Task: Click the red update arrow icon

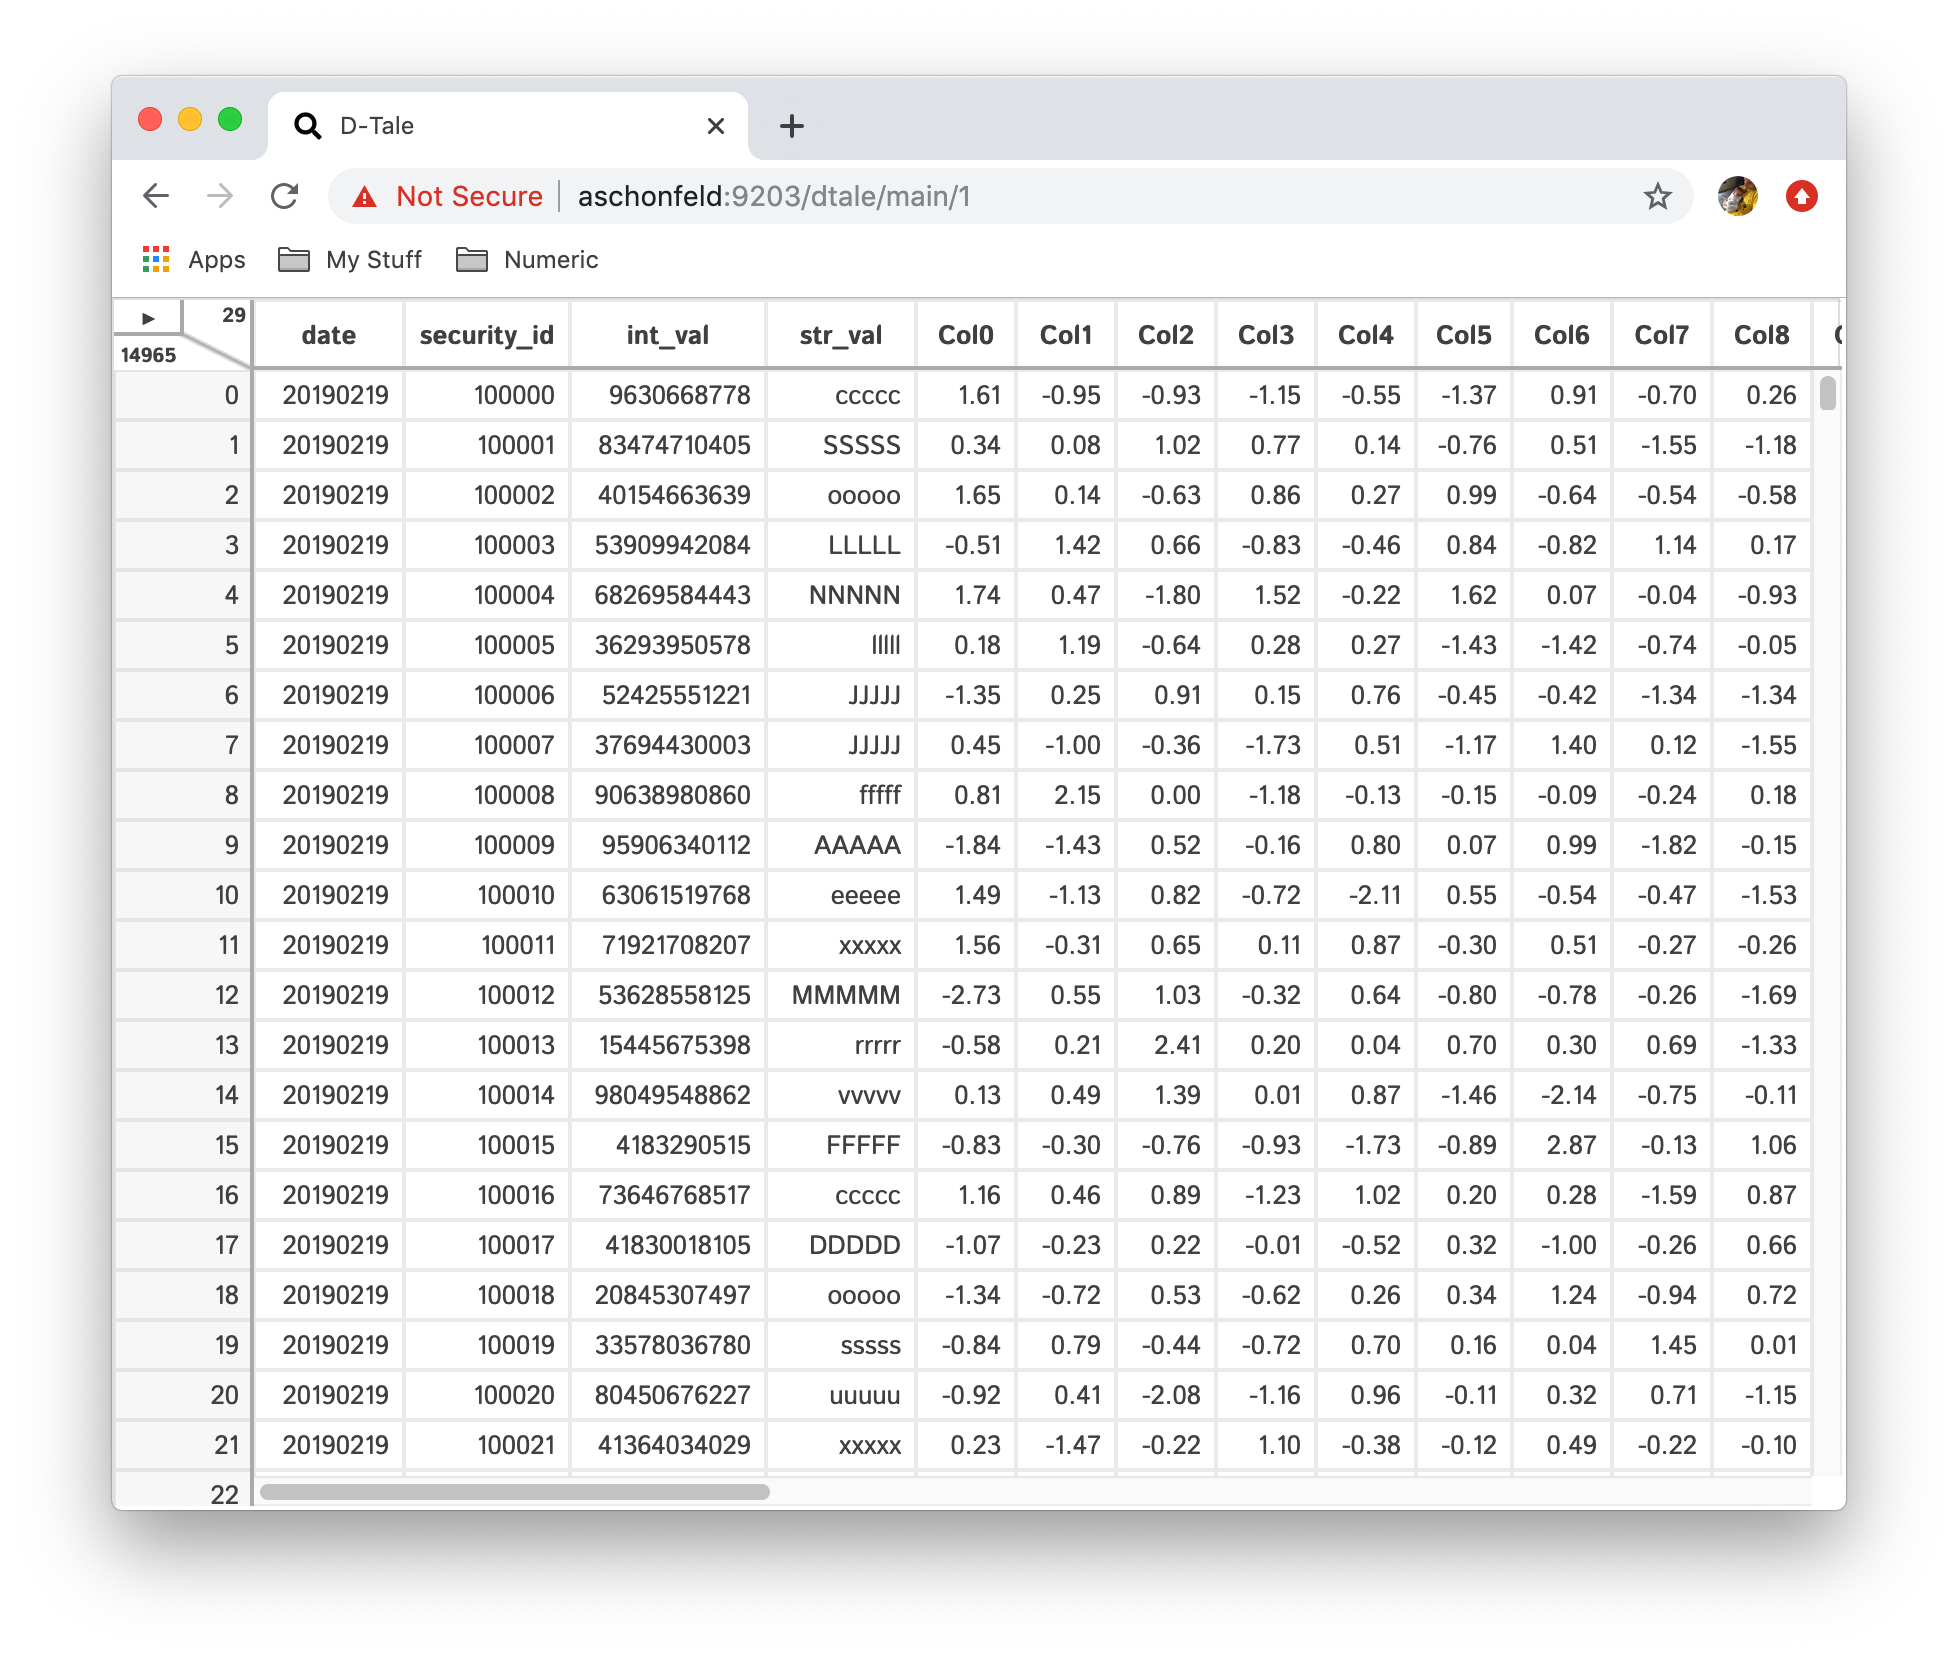Action: (1801, 196)
